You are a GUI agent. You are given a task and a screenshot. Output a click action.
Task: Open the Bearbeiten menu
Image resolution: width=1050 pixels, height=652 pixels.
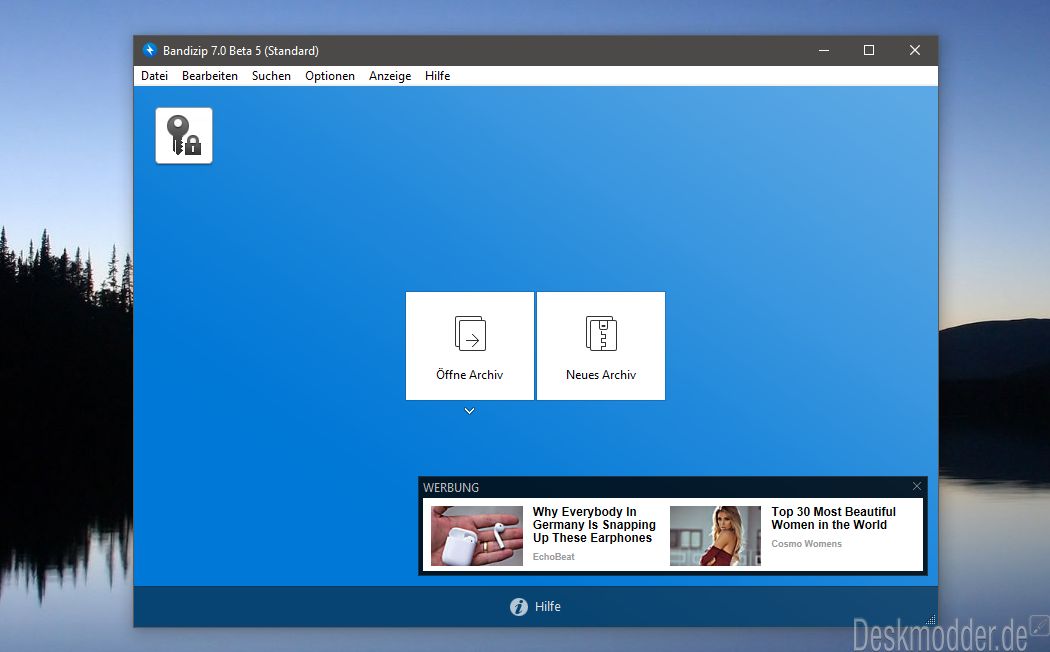coord(210,76)
